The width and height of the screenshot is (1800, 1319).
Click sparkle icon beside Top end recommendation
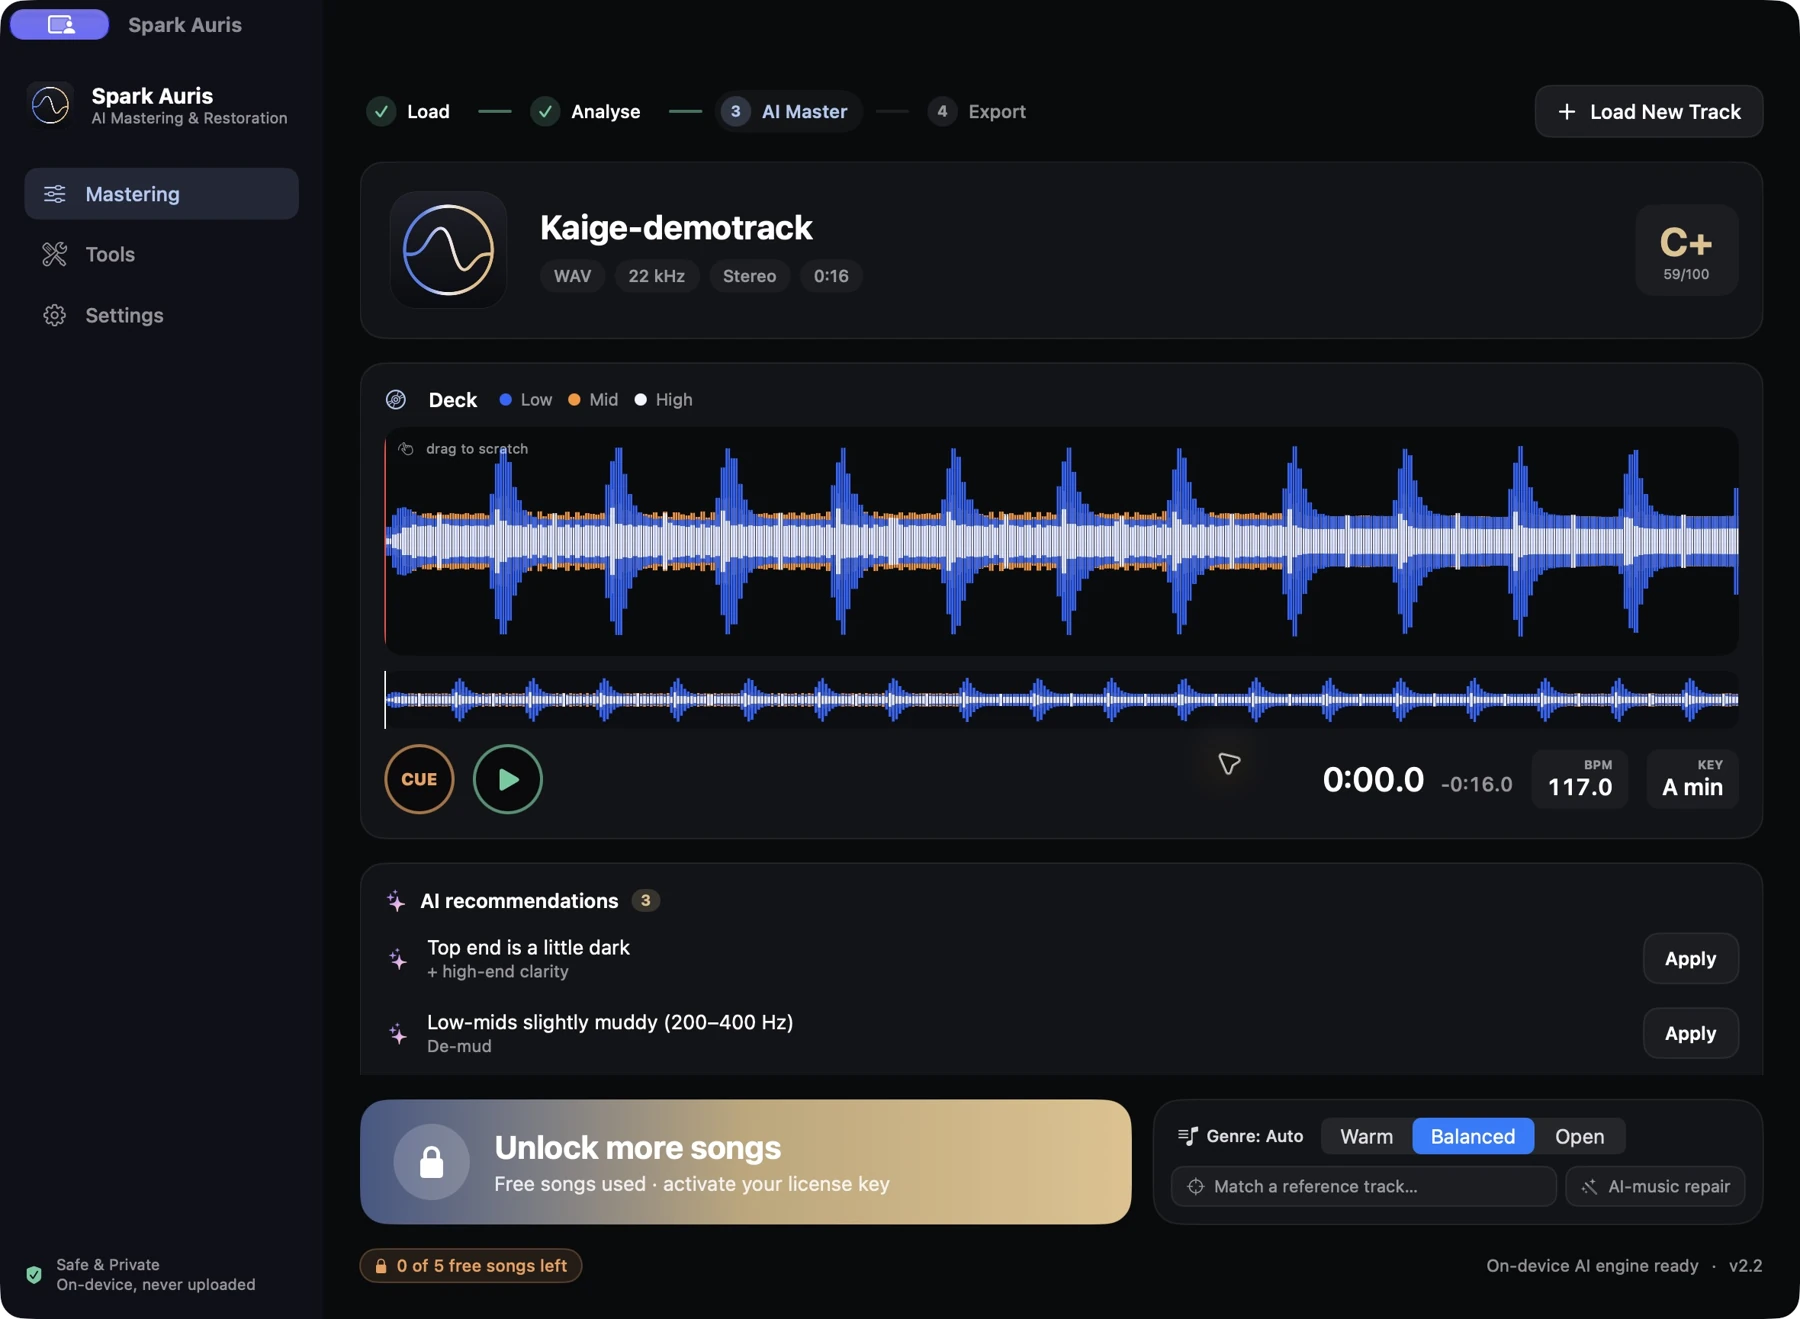pos(398,960)
